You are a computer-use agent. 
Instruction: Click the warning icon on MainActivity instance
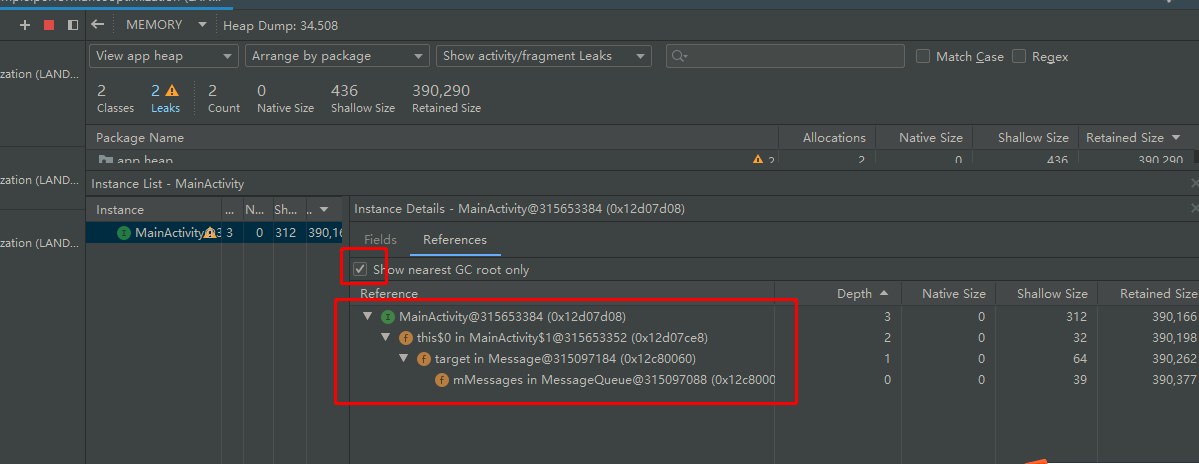tap(210, 233)
